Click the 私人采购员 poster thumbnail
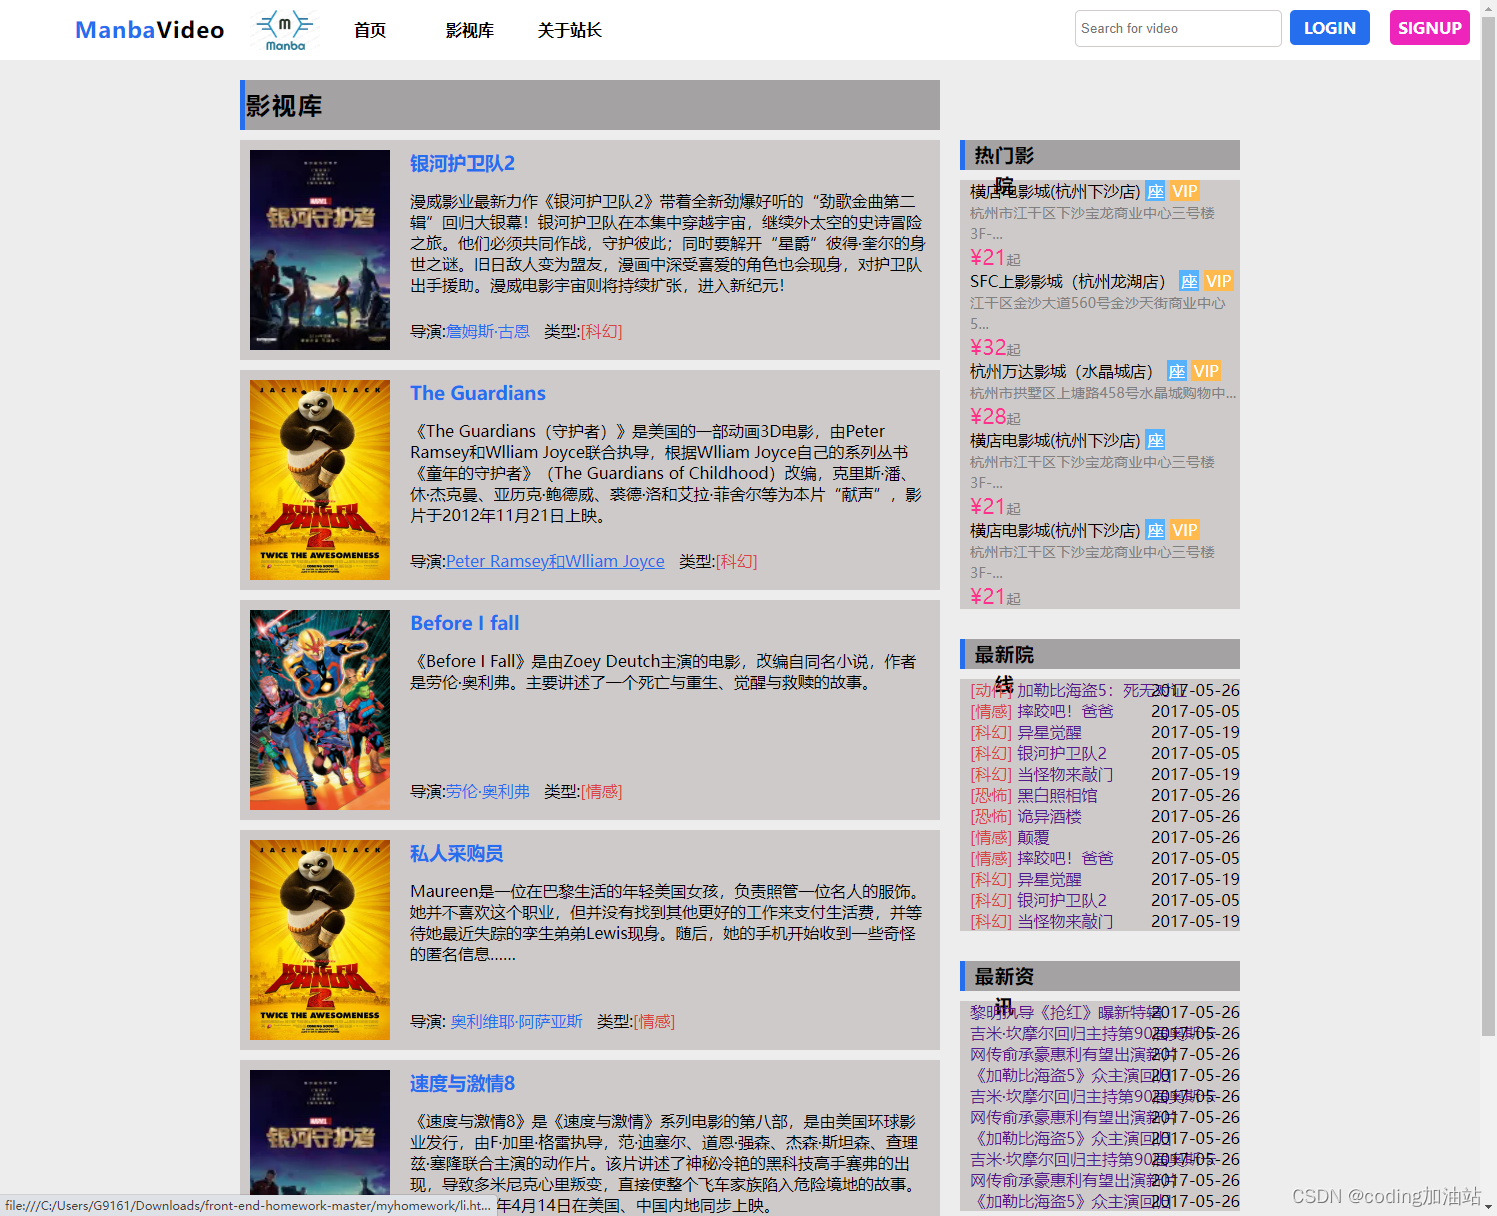 [320, 940]
